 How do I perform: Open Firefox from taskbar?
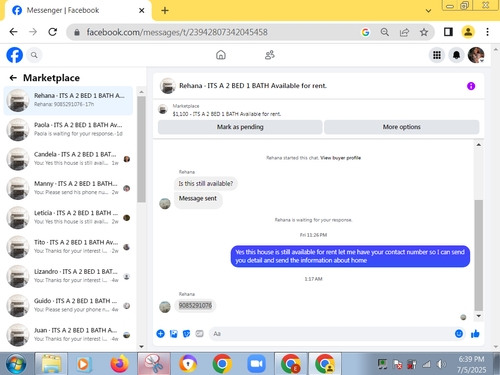119,364
